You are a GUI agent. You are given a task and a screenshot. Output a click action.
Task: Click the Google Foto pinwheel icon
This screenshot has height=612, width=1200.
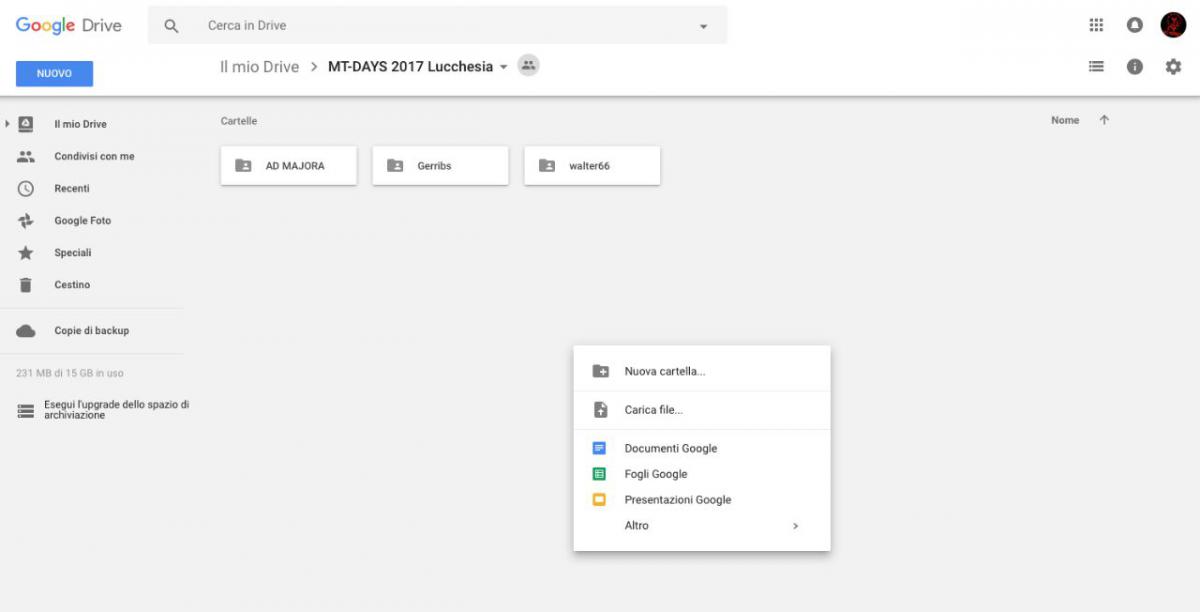[26, 220]
